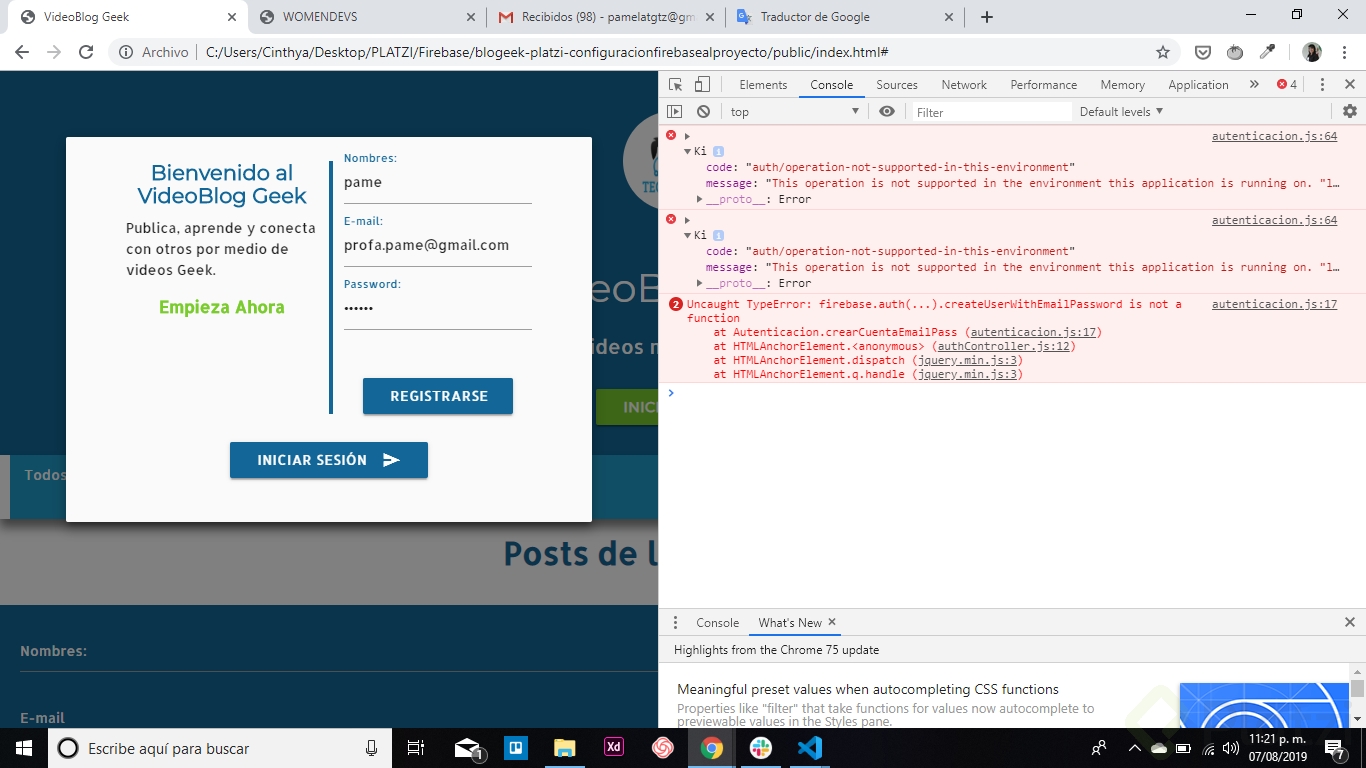The image size is (1366, 768).
Task: Click the OneDrive icon in system tray
Action: click(1159, 747)
